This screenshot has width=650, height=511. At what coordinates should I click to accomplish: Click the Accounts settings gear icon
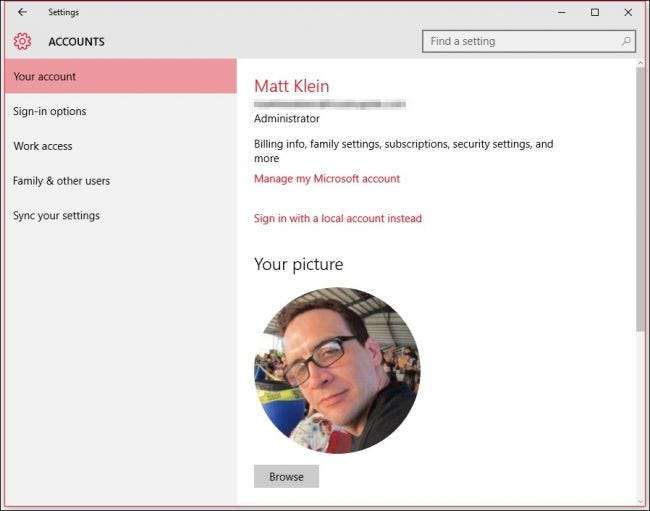[x=22, y=41]
